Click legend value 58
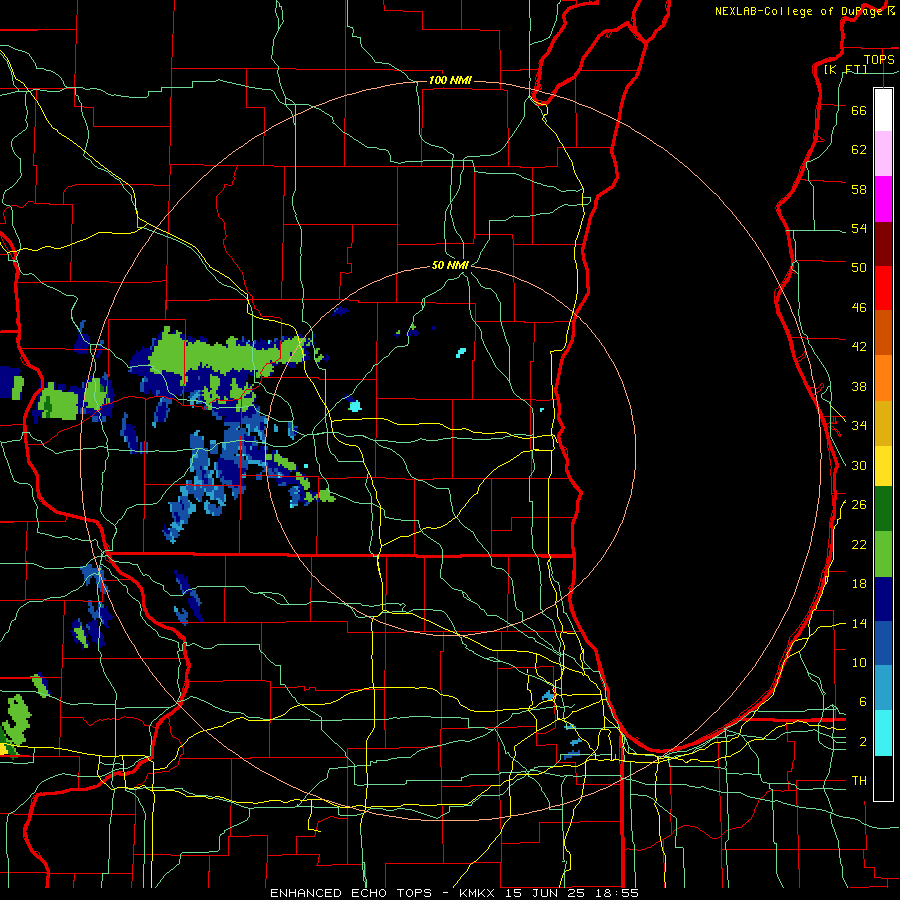The image size is (900, 900). point(859,189)
